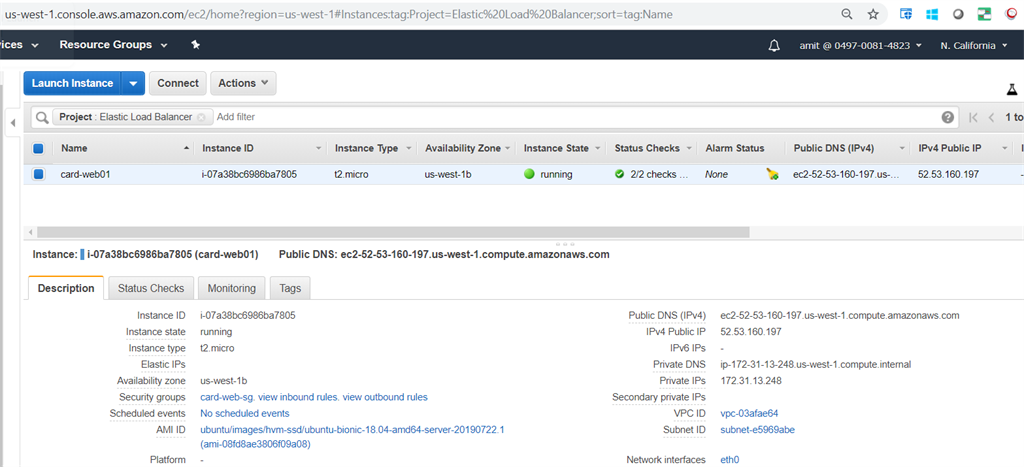Click the IPv4 Public IP column header

[x=950, y=148]
